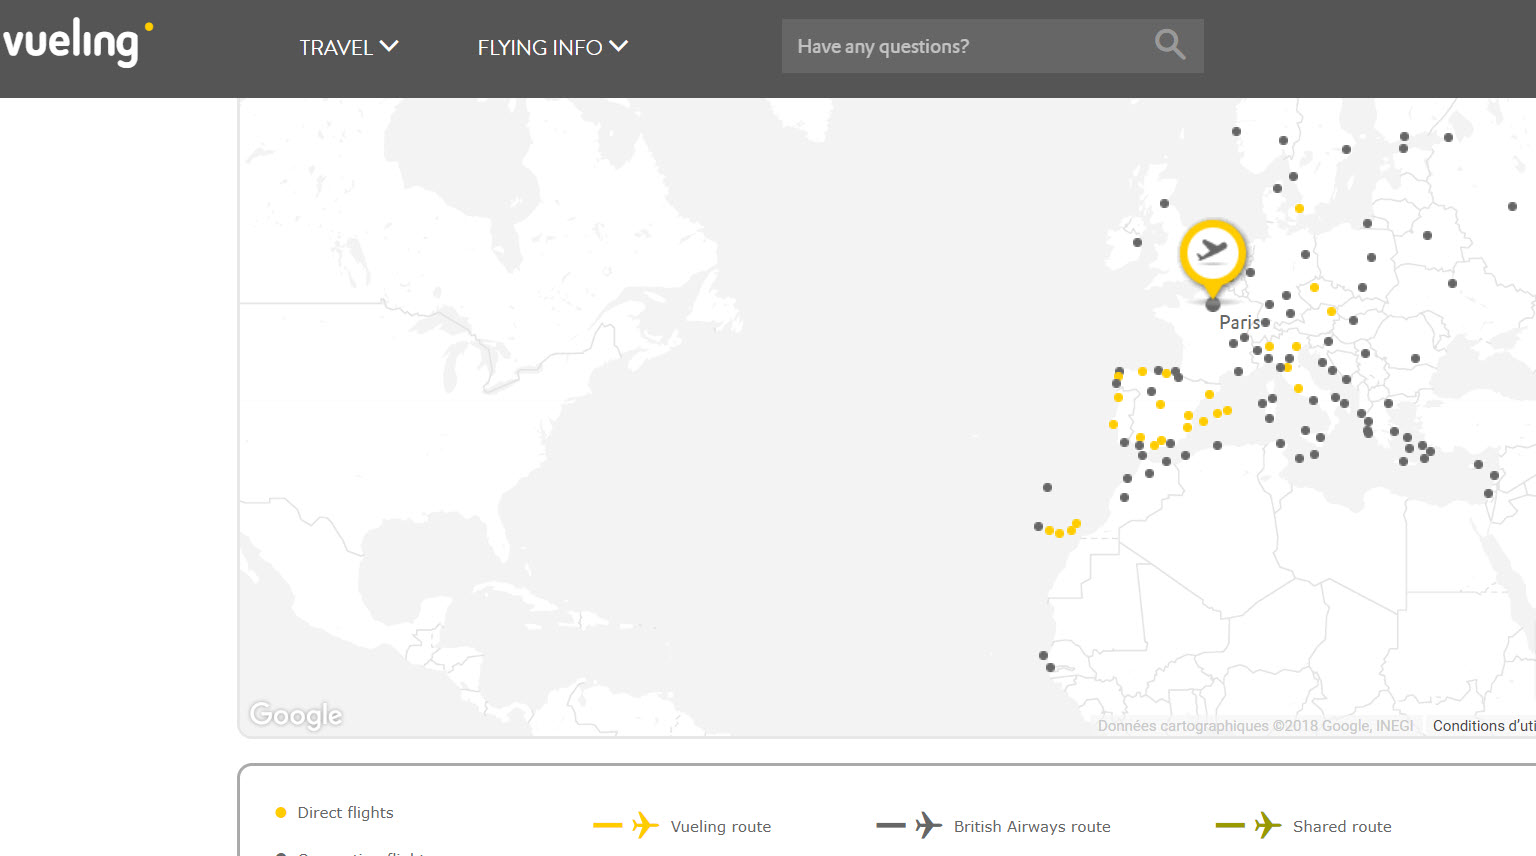Image resolution: width=1536 pixels, height=856 pixels.
Task: Click the 'Shared route' legend label
Action: (x=1341, y=827)
